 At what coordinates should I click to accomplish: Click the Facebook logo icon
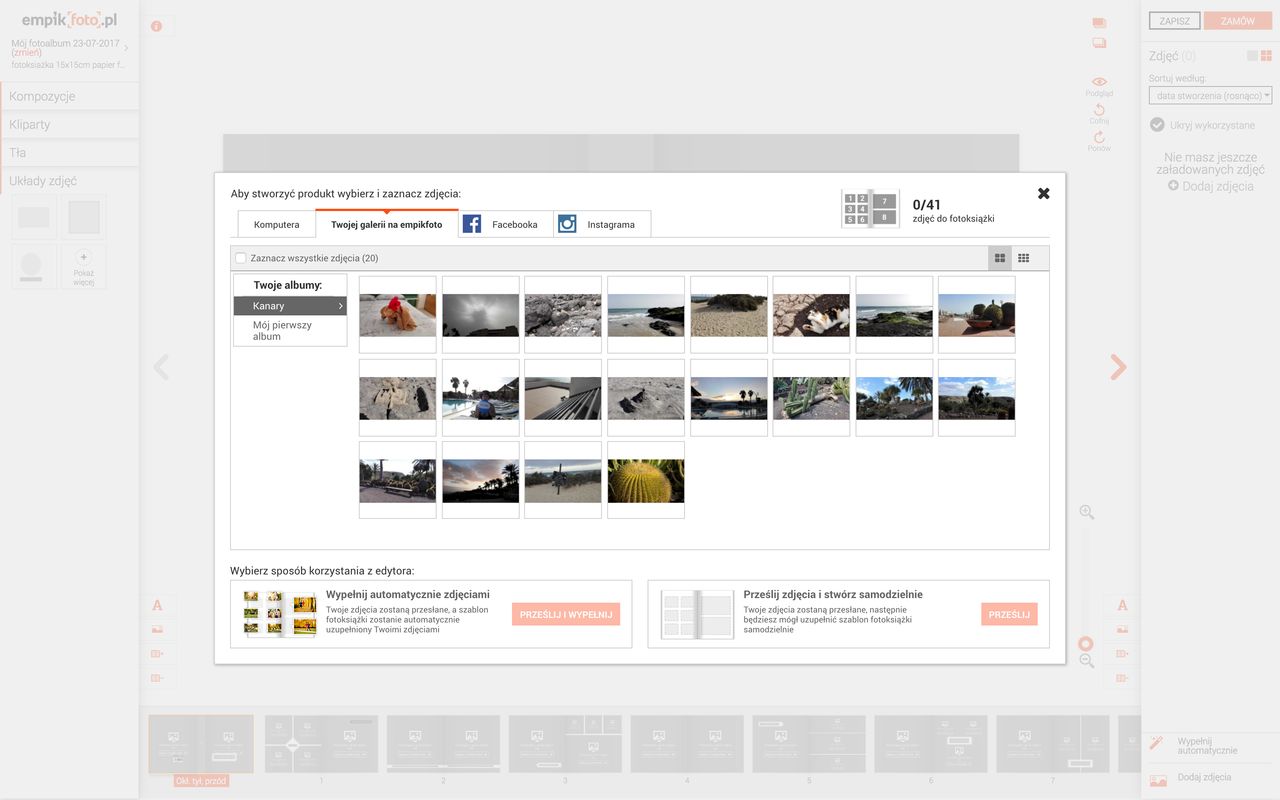click(471, 224)
